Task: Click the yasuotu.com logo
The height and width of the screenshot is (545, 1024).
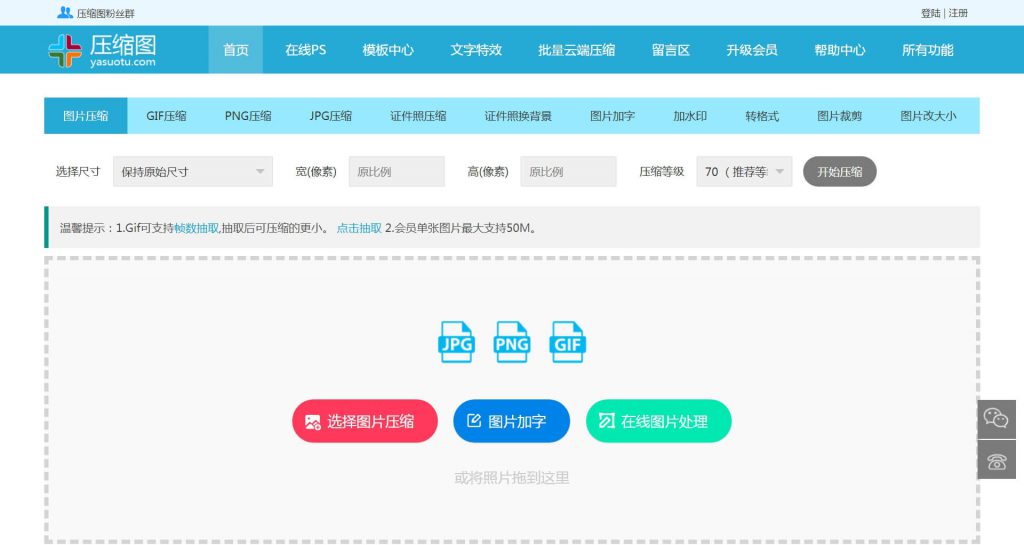Action: [x=103, y=50]
